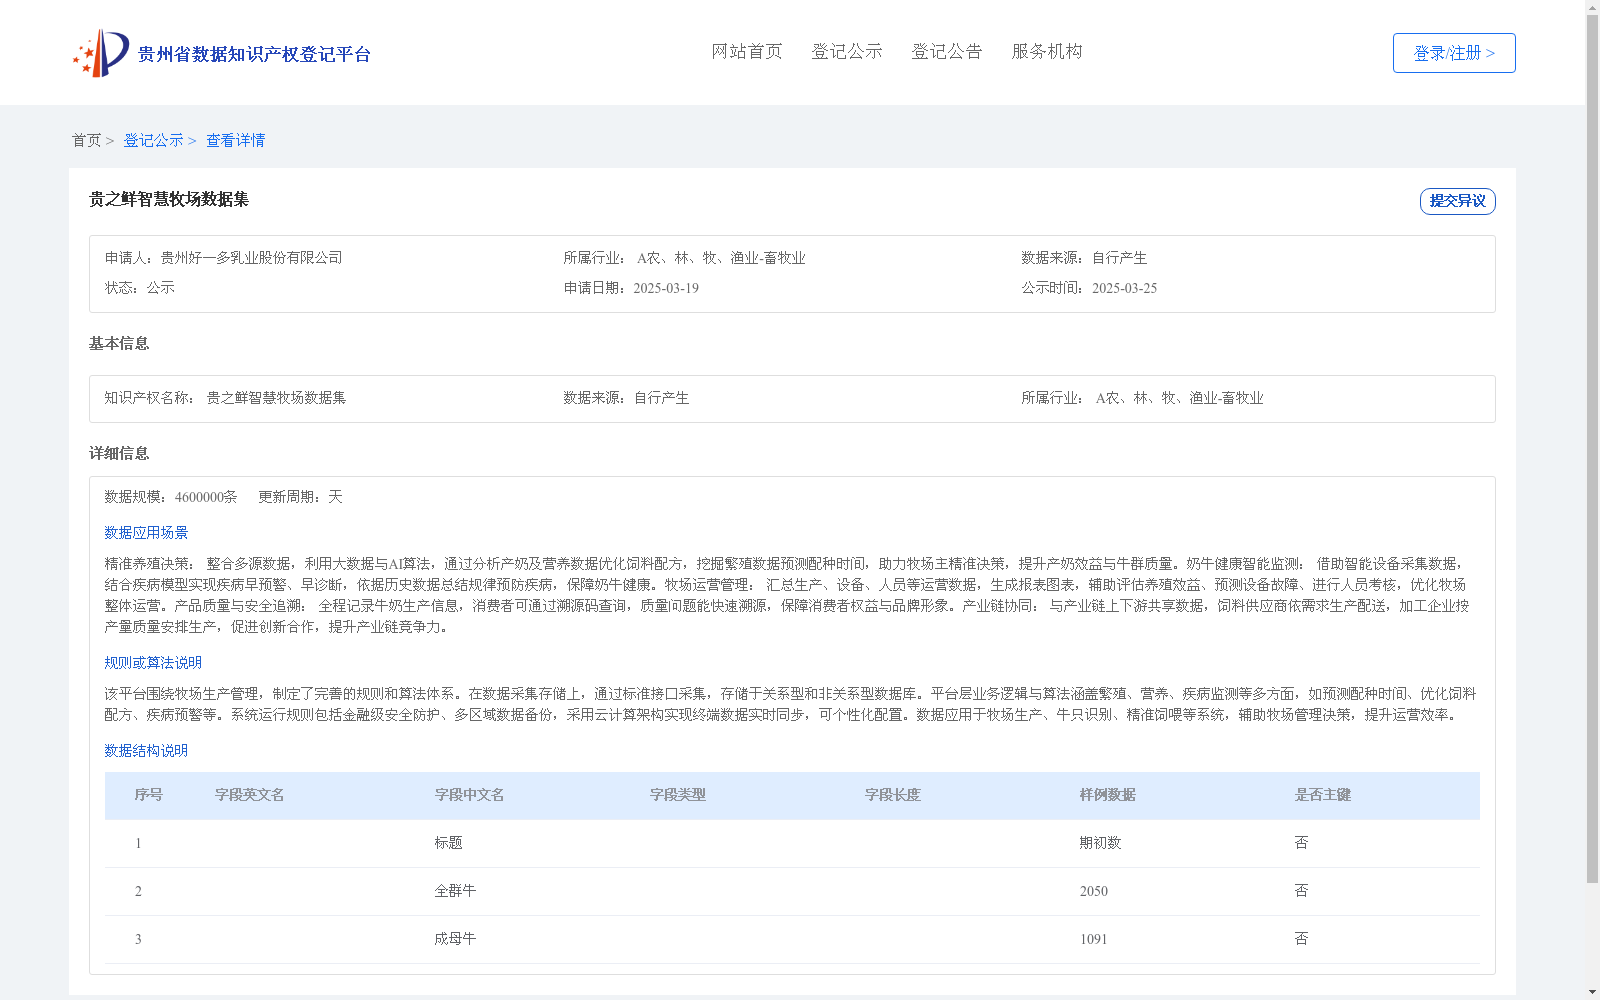Open 网站首页 navigation item

(747, 51)
